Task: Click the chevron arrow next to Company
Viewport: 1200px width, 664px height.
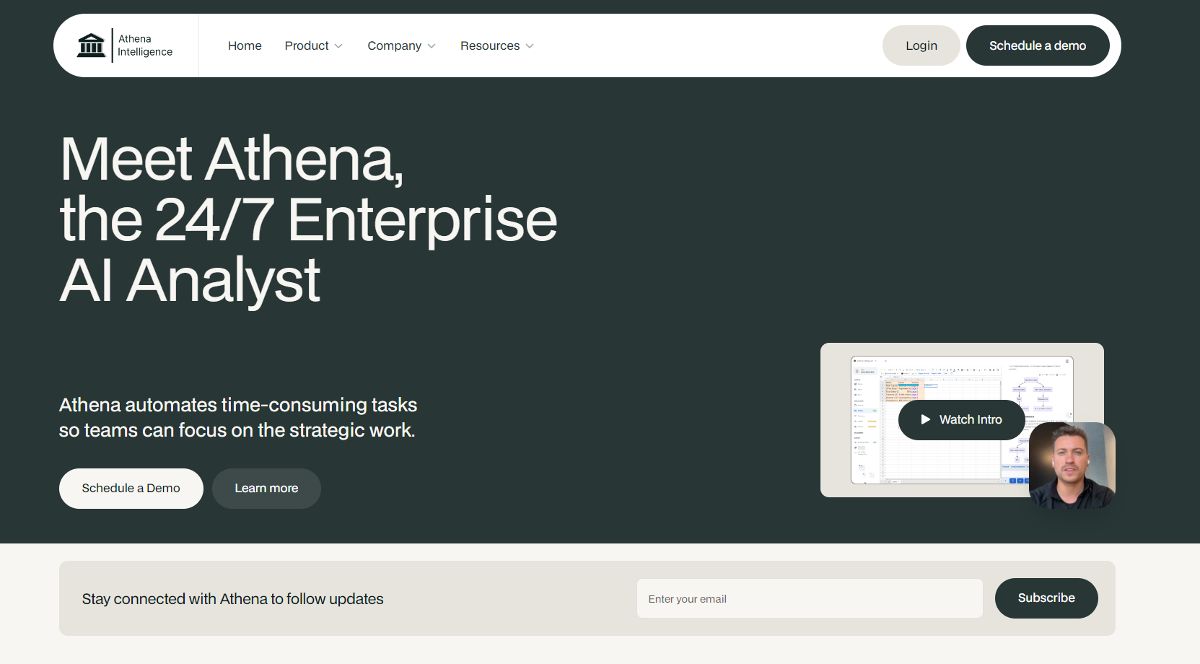Action: point(431,45)
